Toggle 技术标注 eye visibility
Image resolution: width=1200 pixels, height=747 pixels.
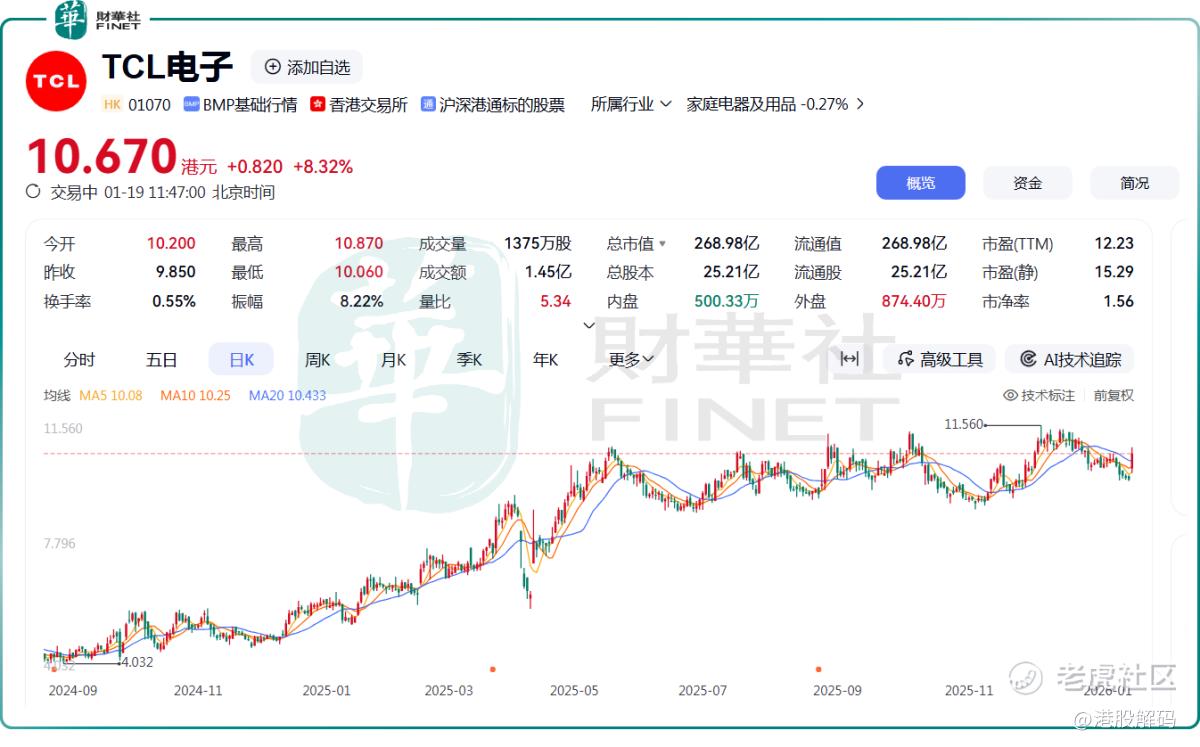1010,396
